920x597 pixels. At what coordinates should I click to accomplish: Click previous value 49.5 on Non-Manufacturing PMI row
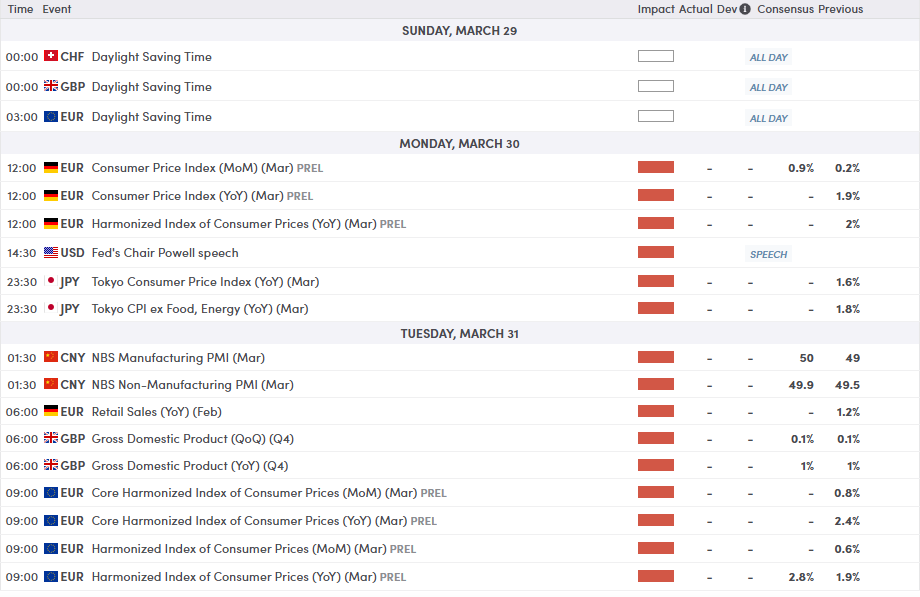[848, 385]
